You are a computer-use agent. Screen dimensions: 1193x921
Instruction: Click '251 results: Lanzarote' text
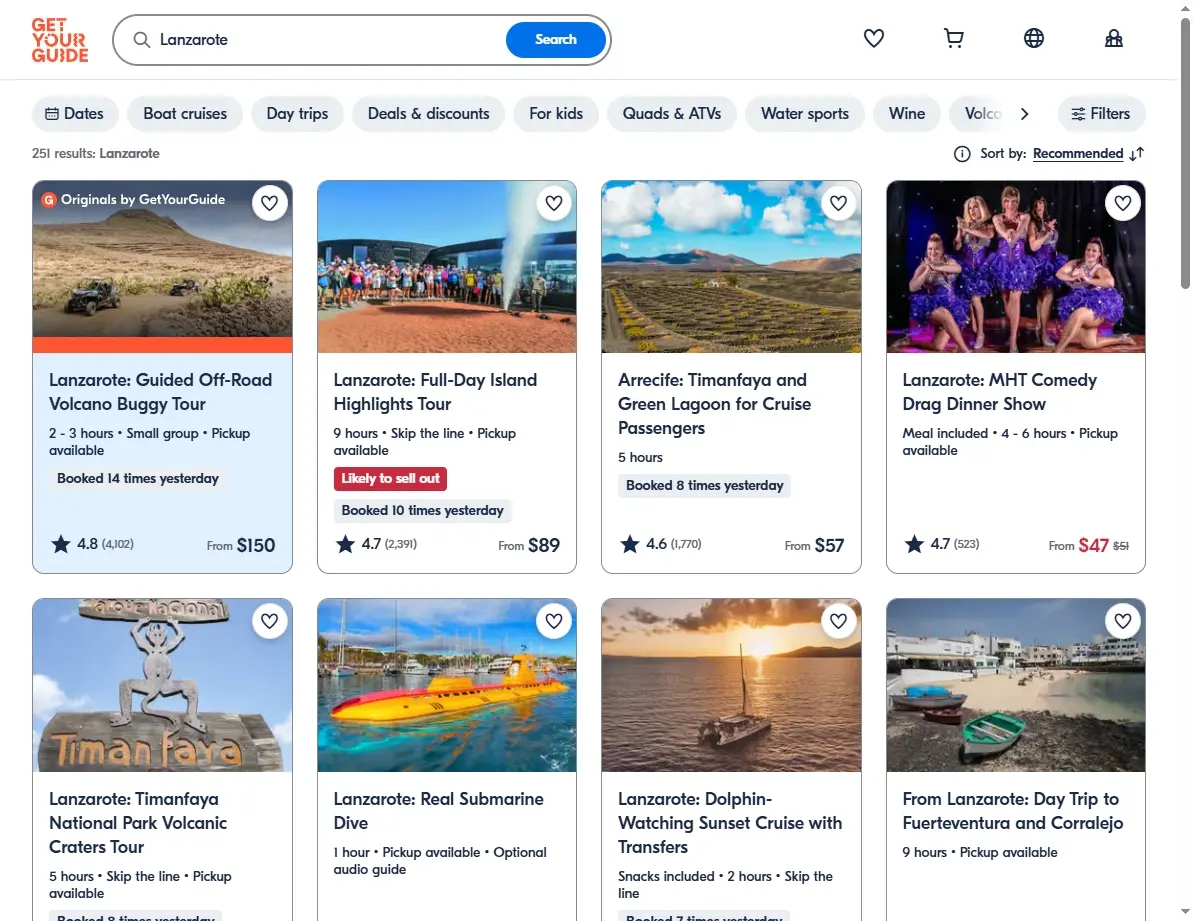96,154
